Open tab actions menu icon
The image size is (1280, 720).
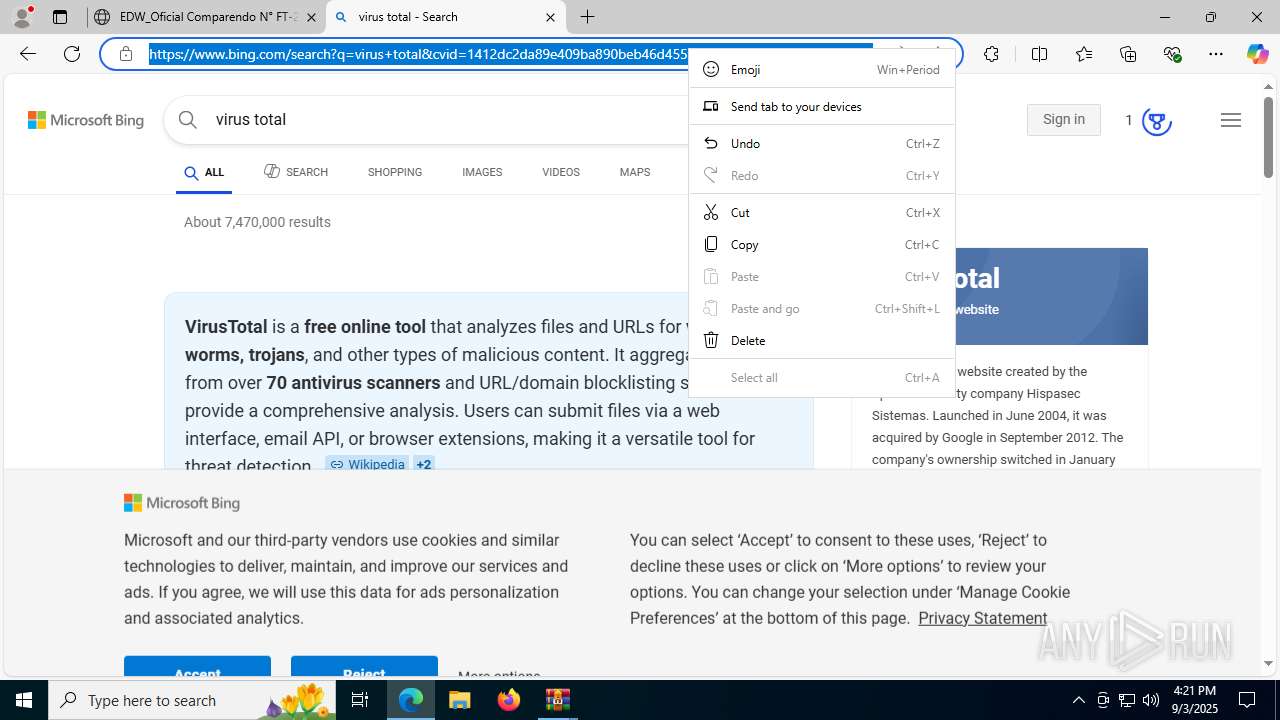(x=60, y=17)
